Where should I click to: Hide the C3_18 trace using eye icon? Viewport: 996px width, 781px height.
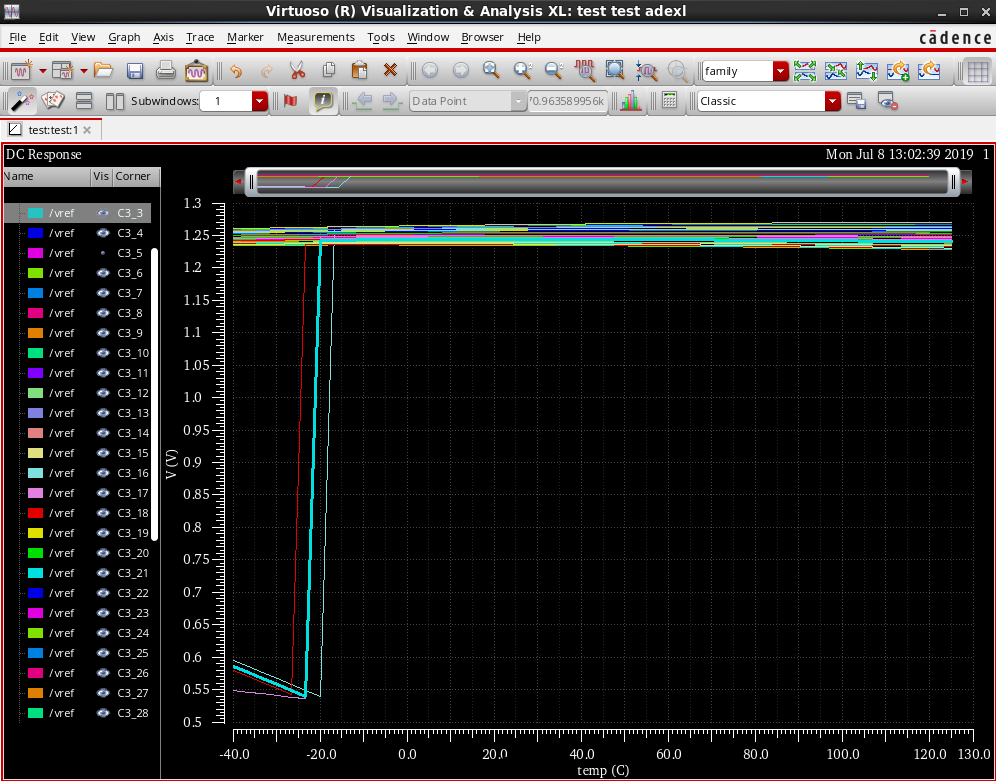(x=102, y=513)
